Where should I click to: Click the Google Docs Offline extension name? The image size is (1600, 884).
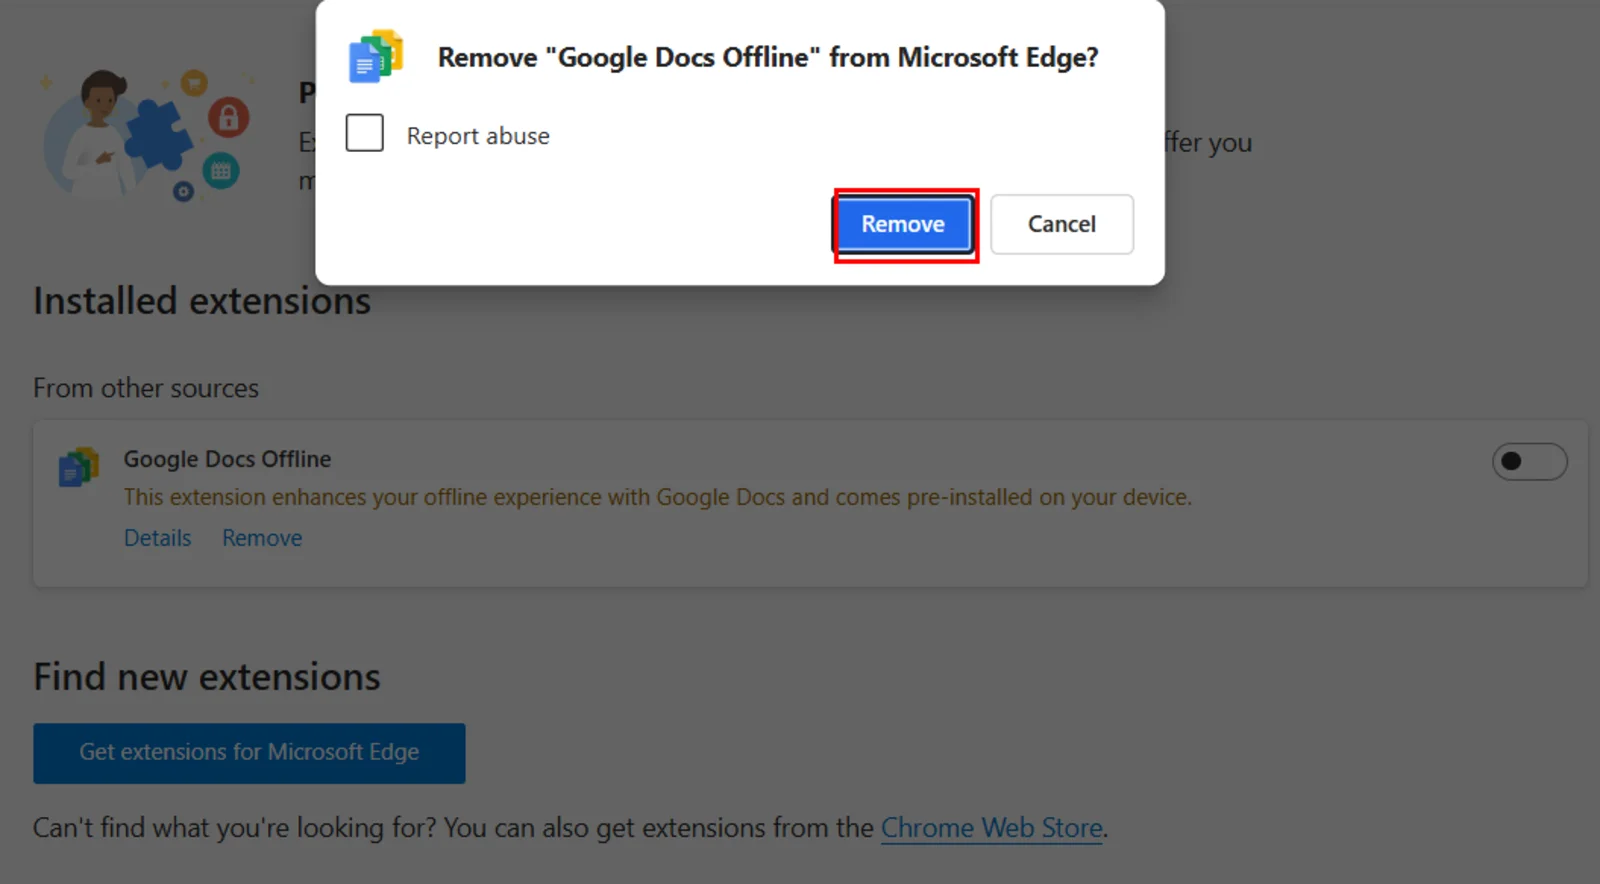(x=227, y=459)
